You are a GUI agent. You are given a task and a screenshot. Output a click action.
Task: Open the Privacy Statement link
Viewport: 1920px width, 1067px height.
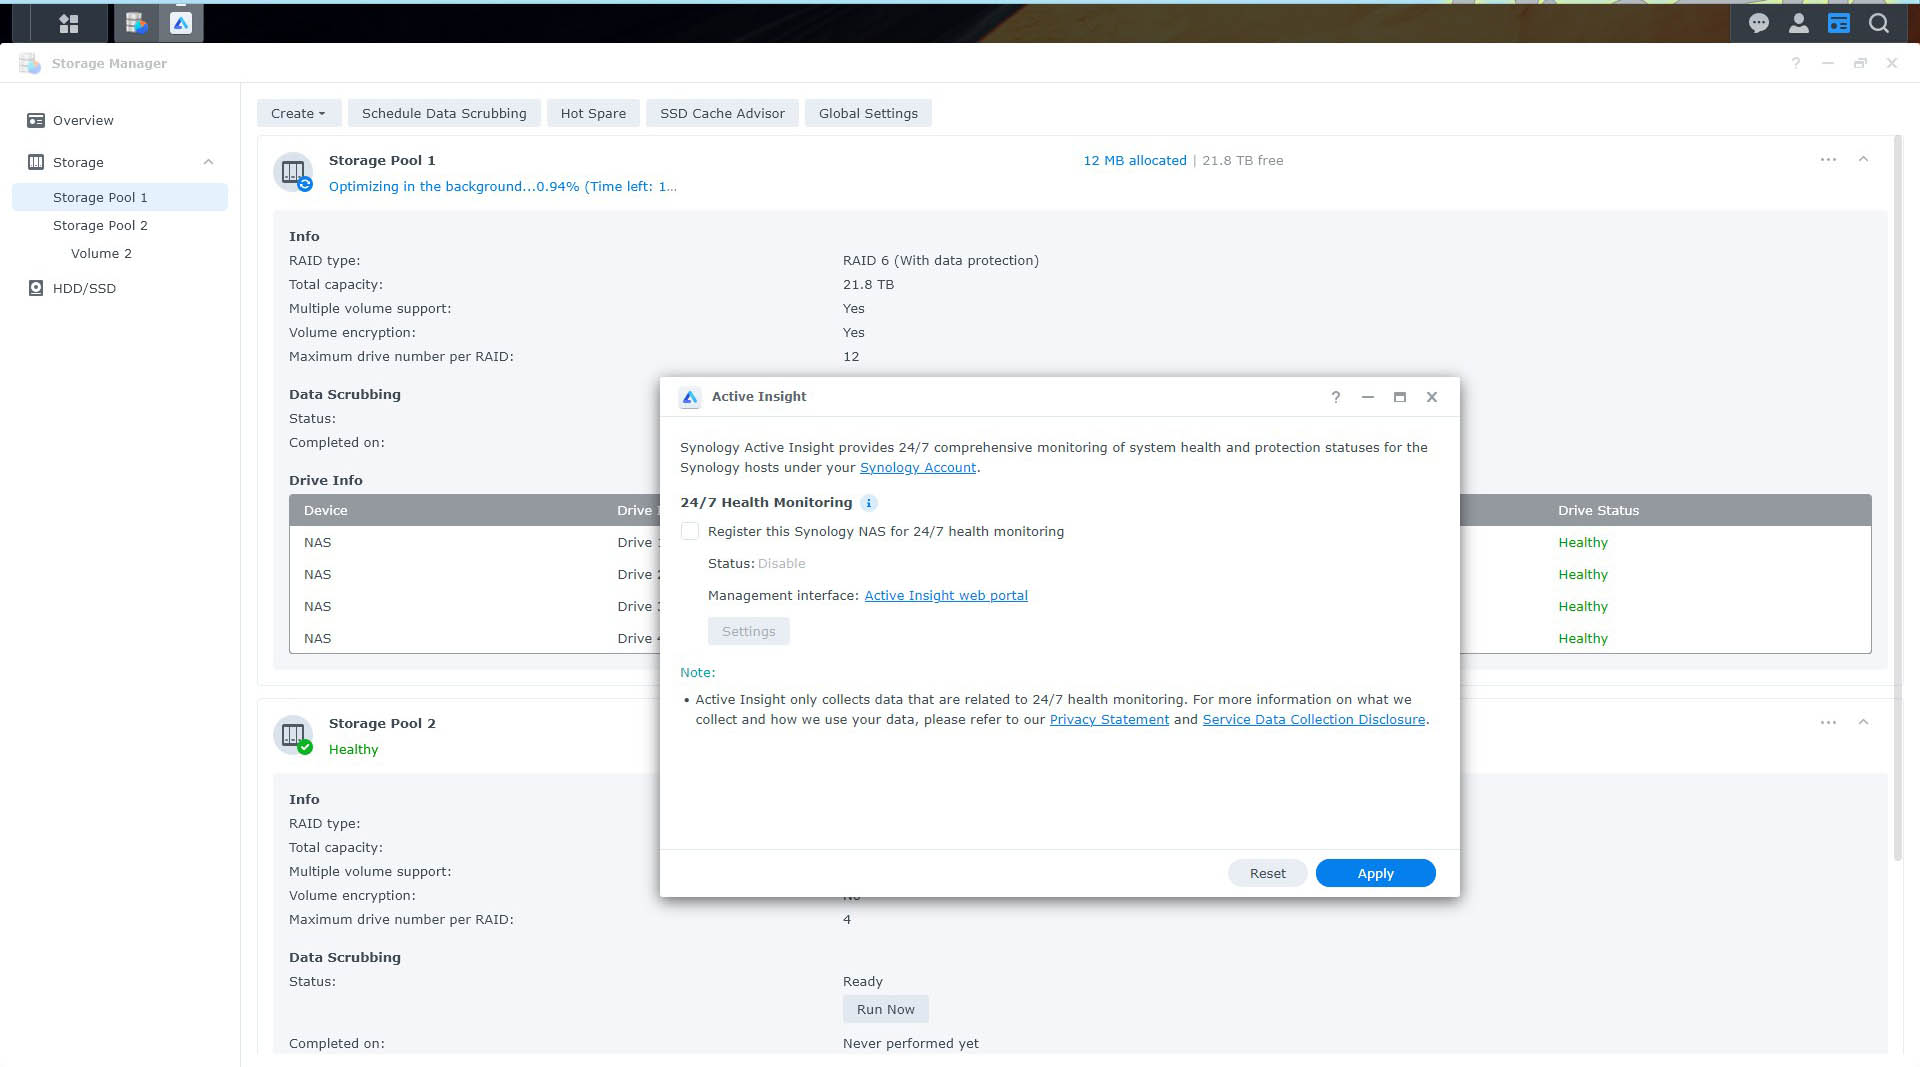click(1109, 719)
